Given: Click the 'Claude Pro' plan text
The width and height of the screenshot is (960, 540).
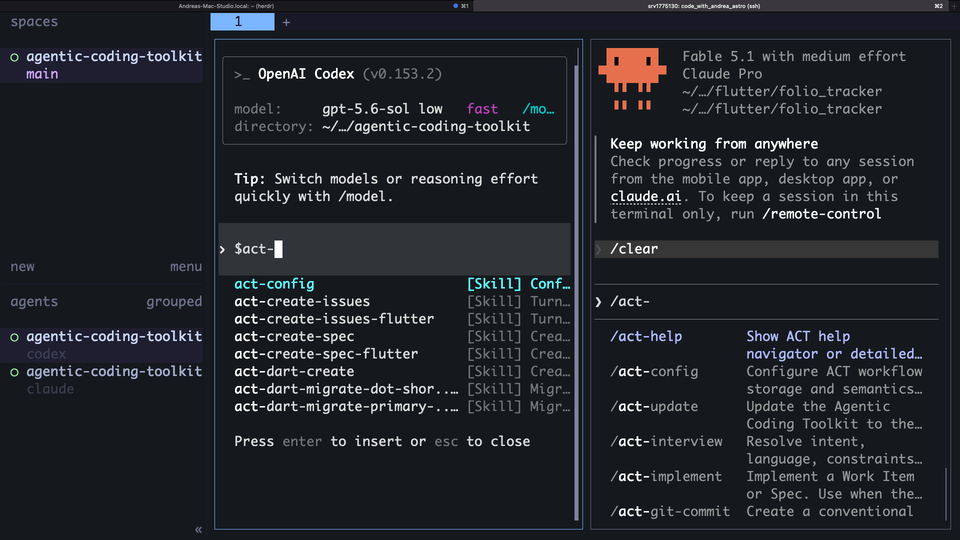Looking at the screenshot, I should 722,74.
